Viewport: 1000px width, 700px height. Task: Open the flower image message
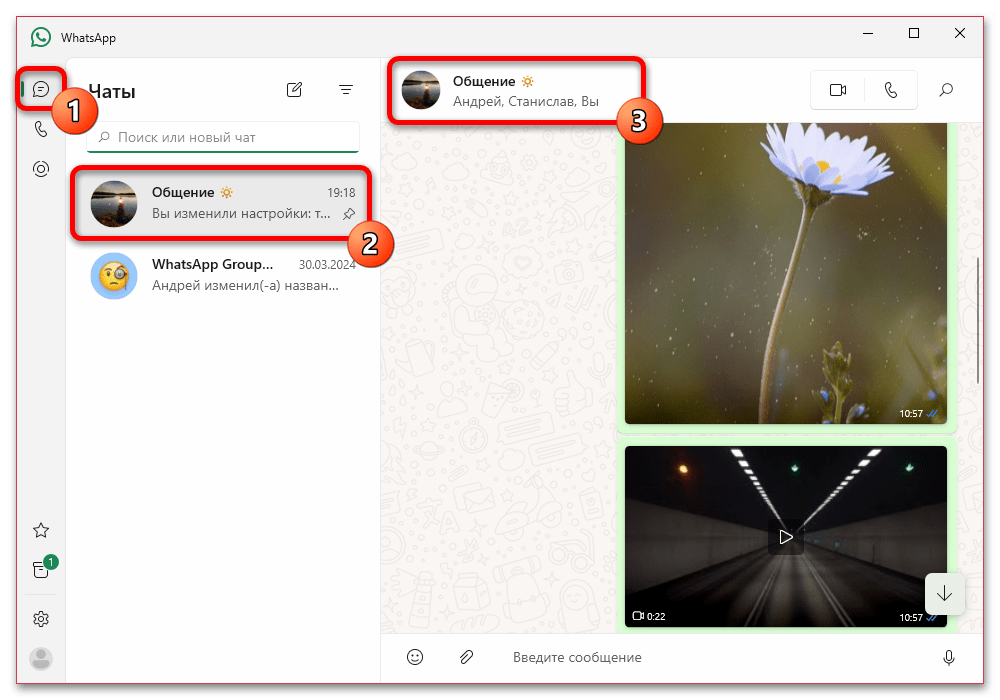point(786,273)
